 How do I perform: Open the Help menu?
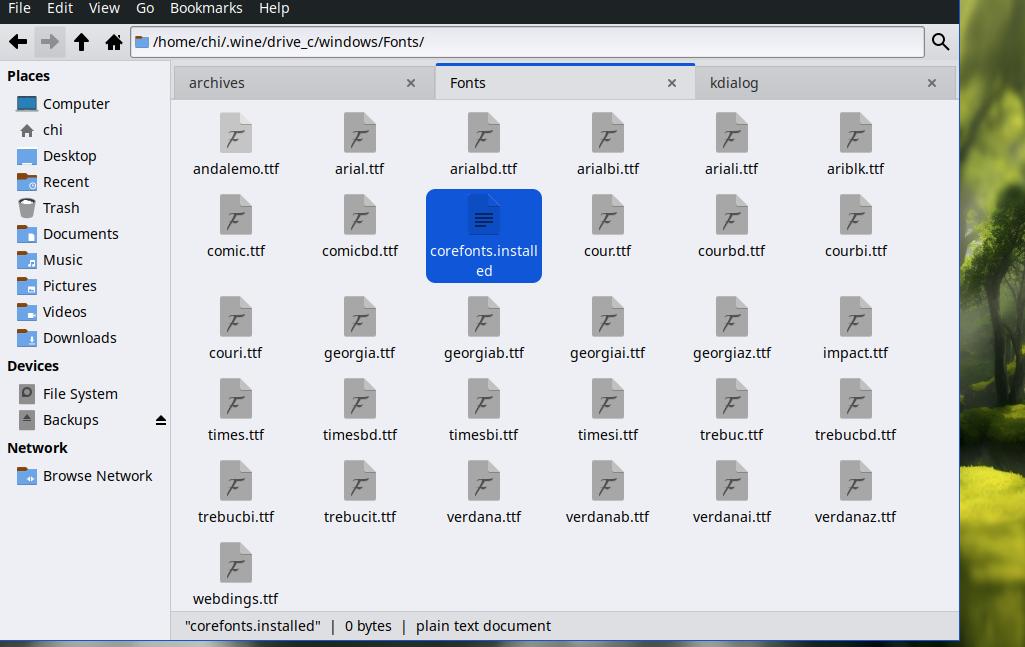click(x=274, y=8)
